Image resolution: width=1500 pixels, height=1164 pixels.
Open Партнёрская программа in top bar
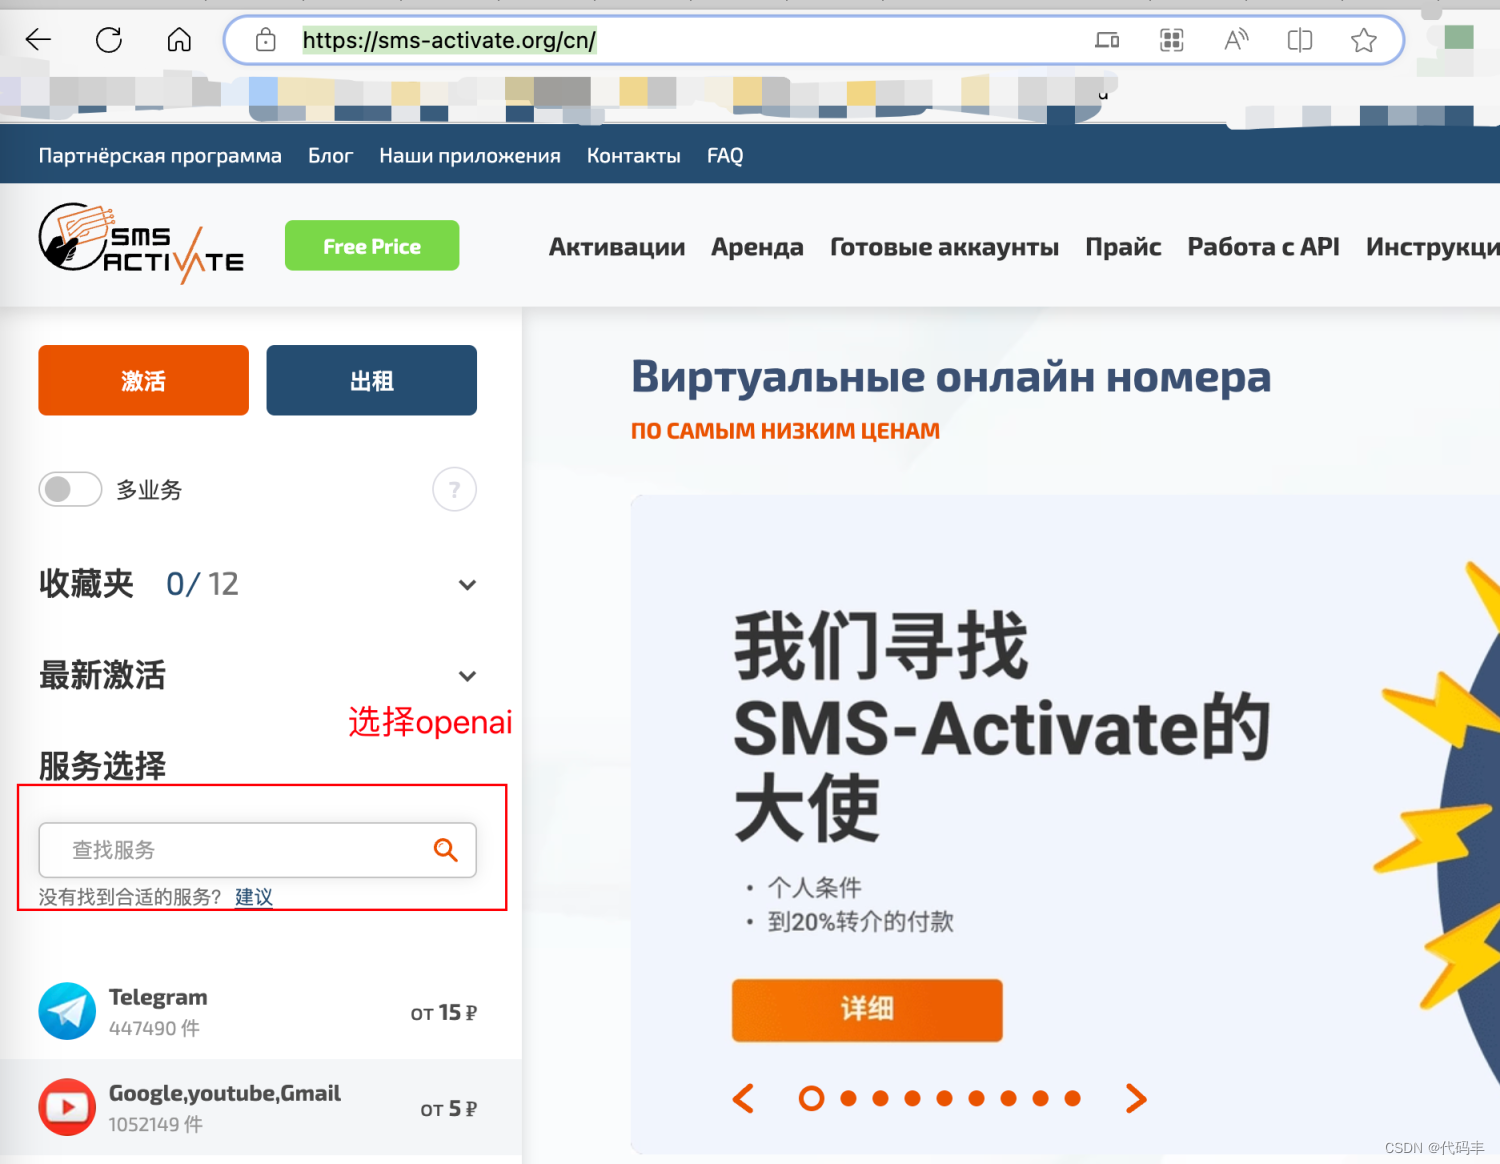pos(160,156)
